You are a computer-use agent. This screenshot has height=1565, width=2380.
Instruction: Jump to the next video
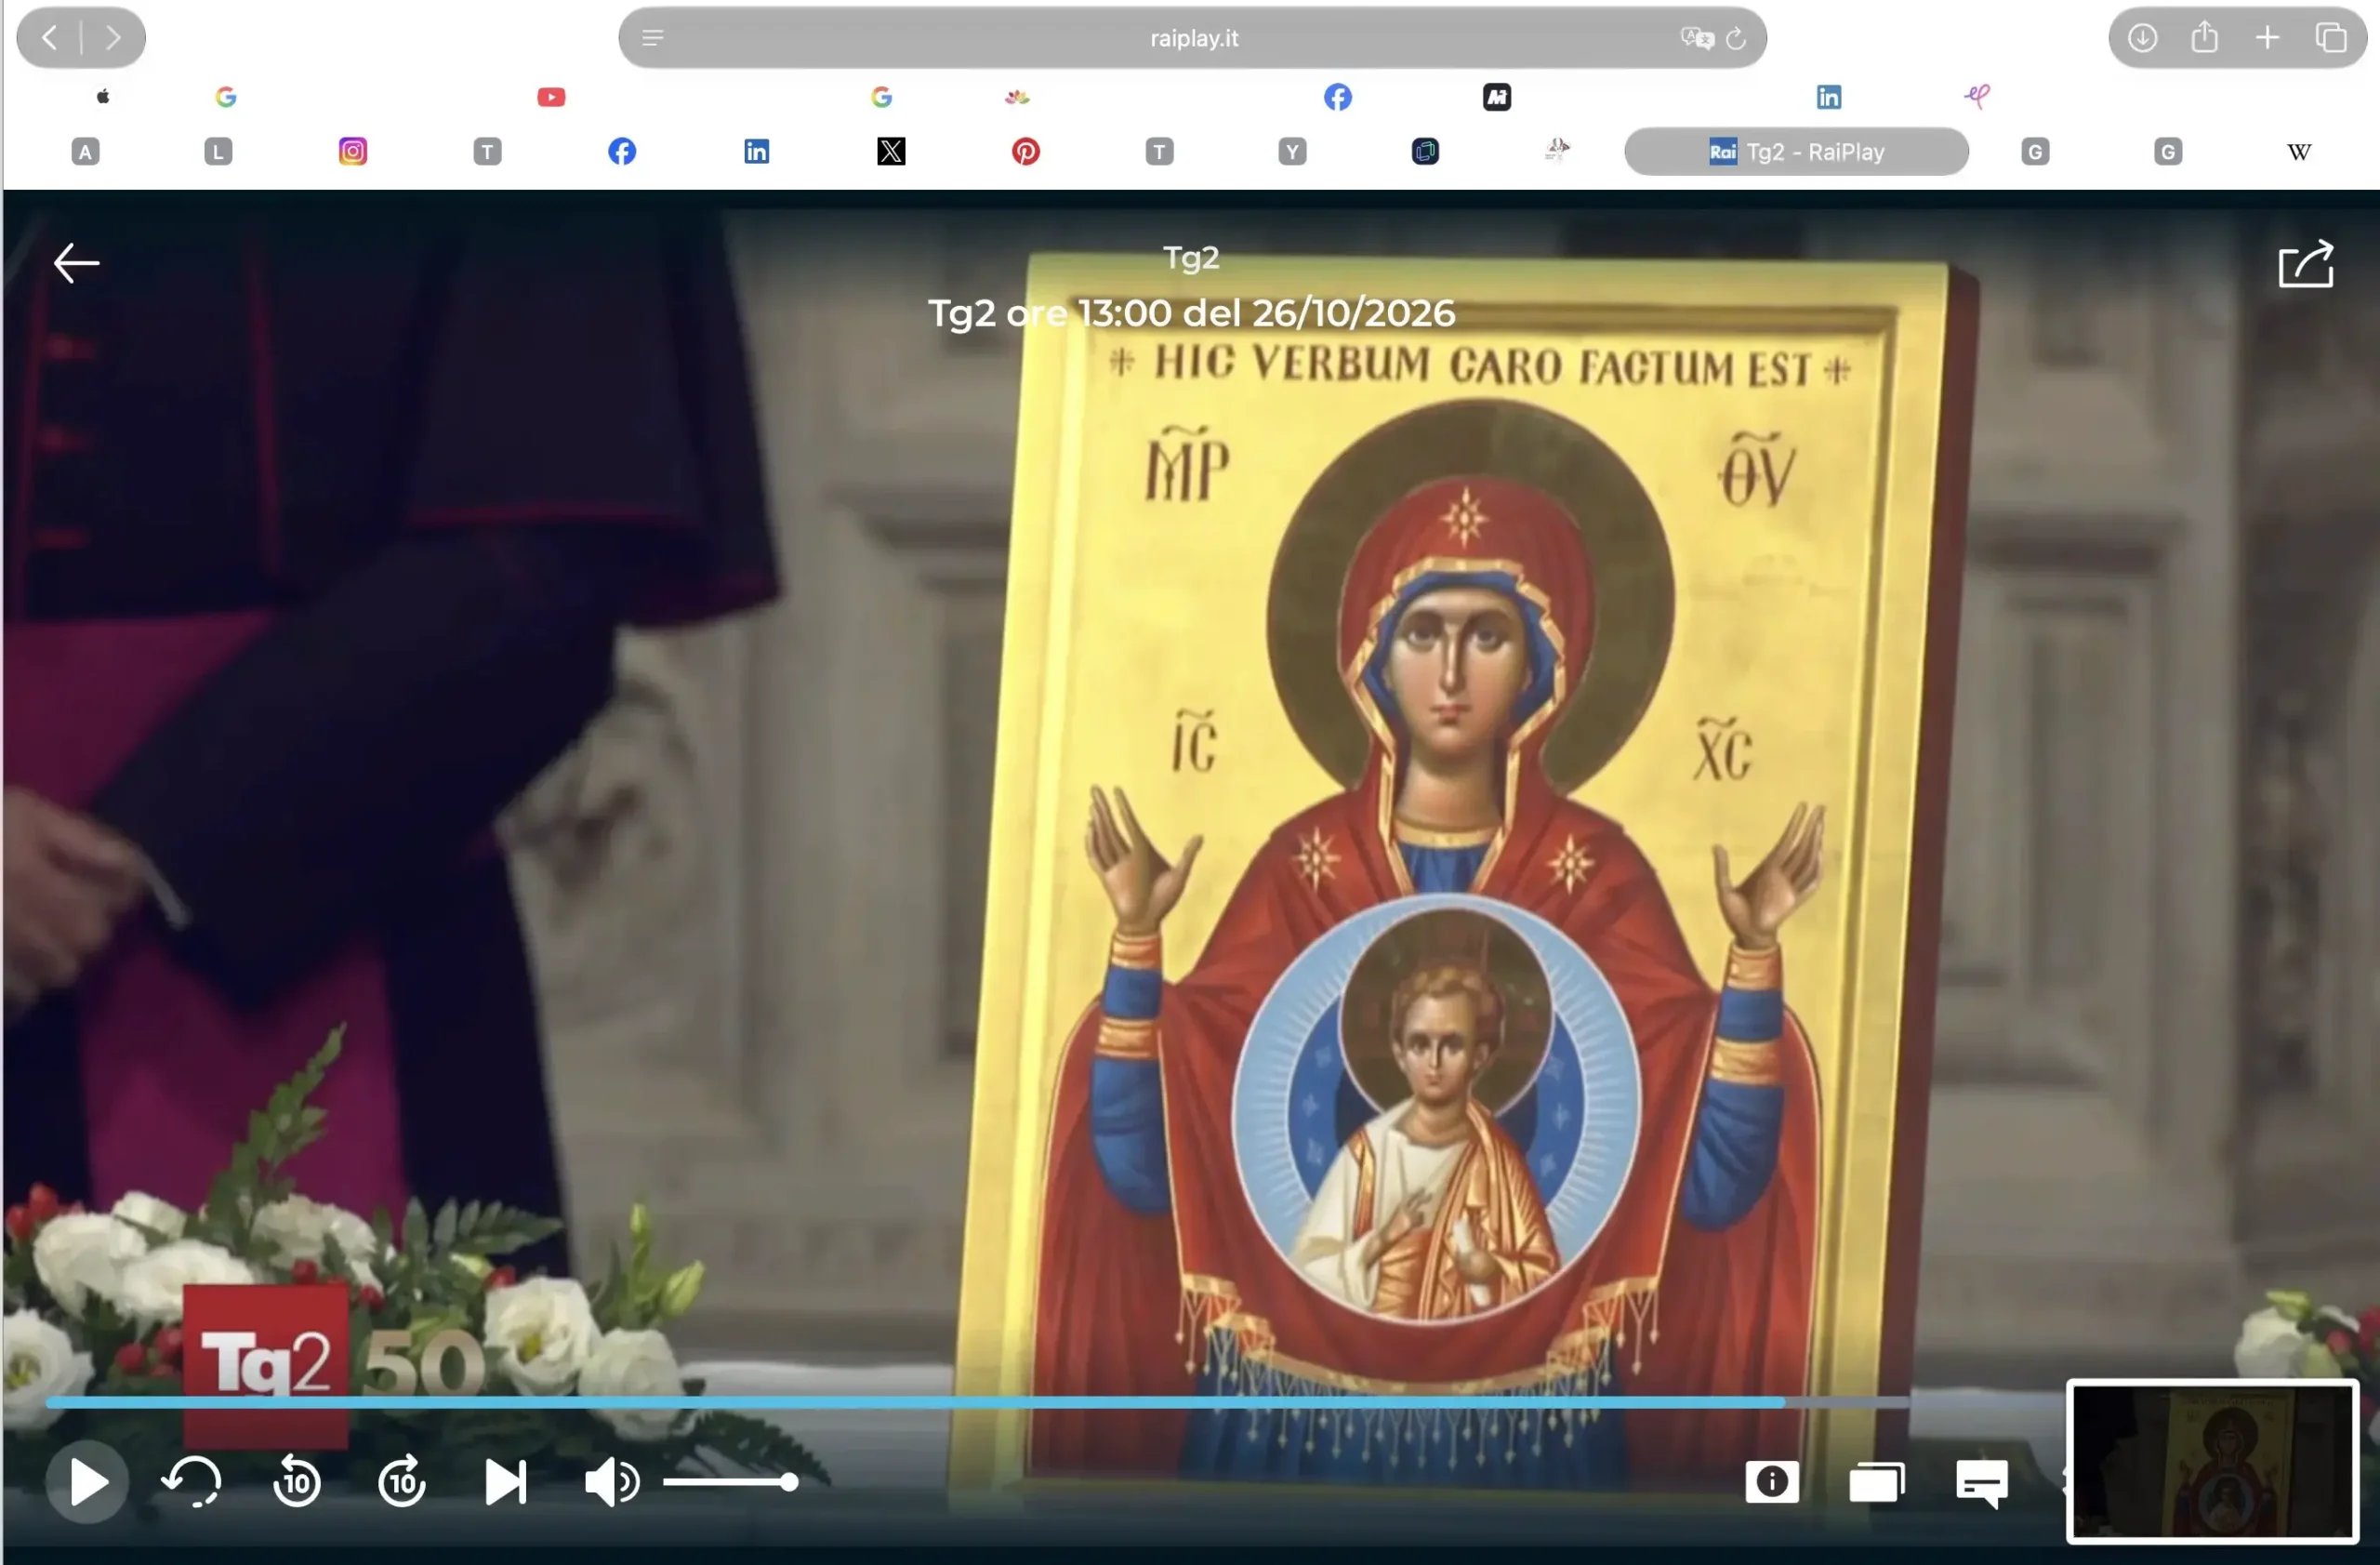coord(506,1482)
